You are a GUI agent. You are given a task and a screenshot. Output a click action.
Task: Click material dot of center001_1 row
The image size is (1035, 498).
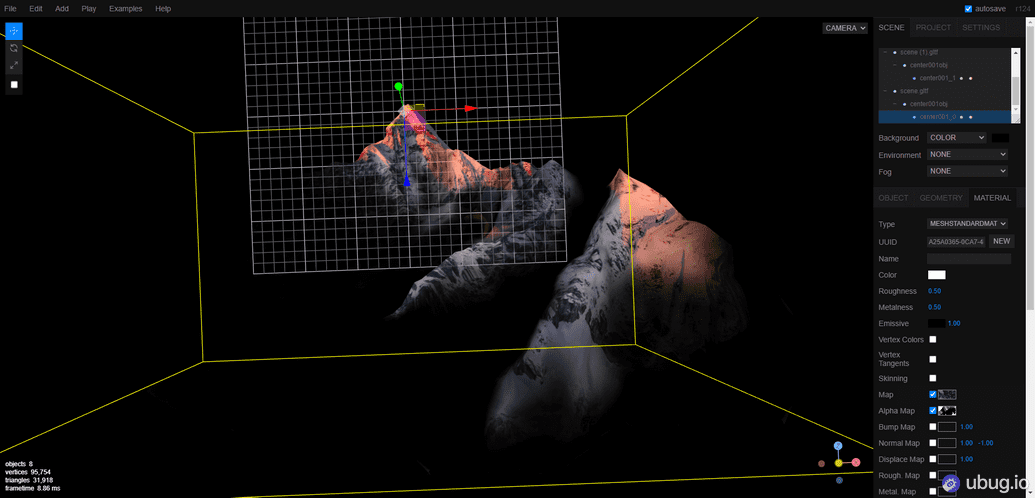[x=971, y=79]
